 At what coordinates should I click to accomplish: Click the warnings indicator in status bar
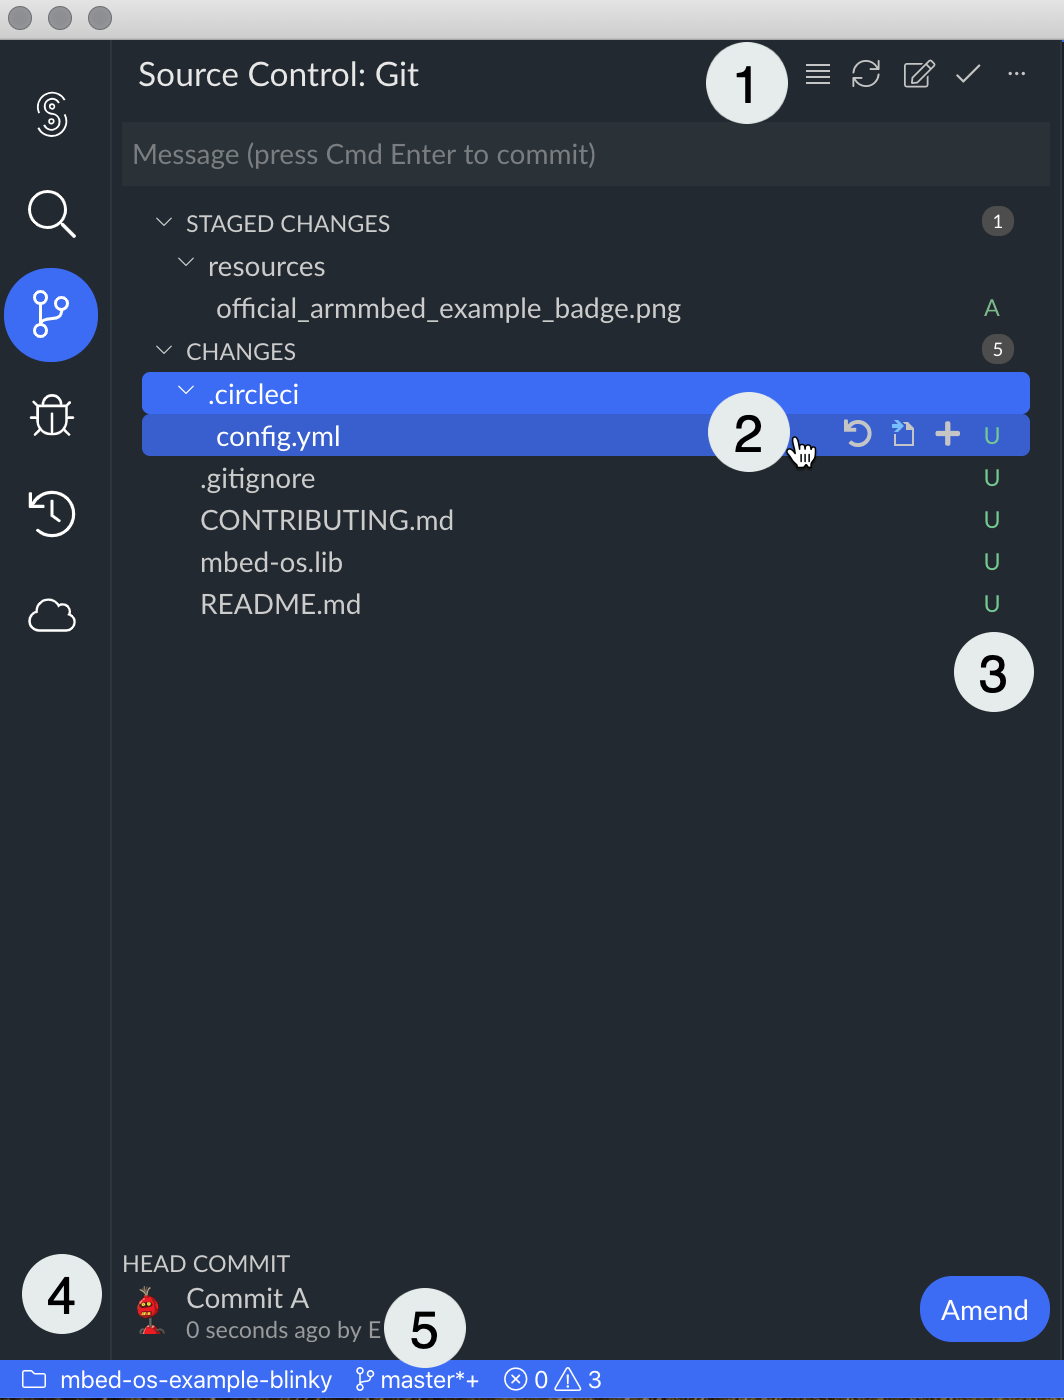[x=578, y=1379]
